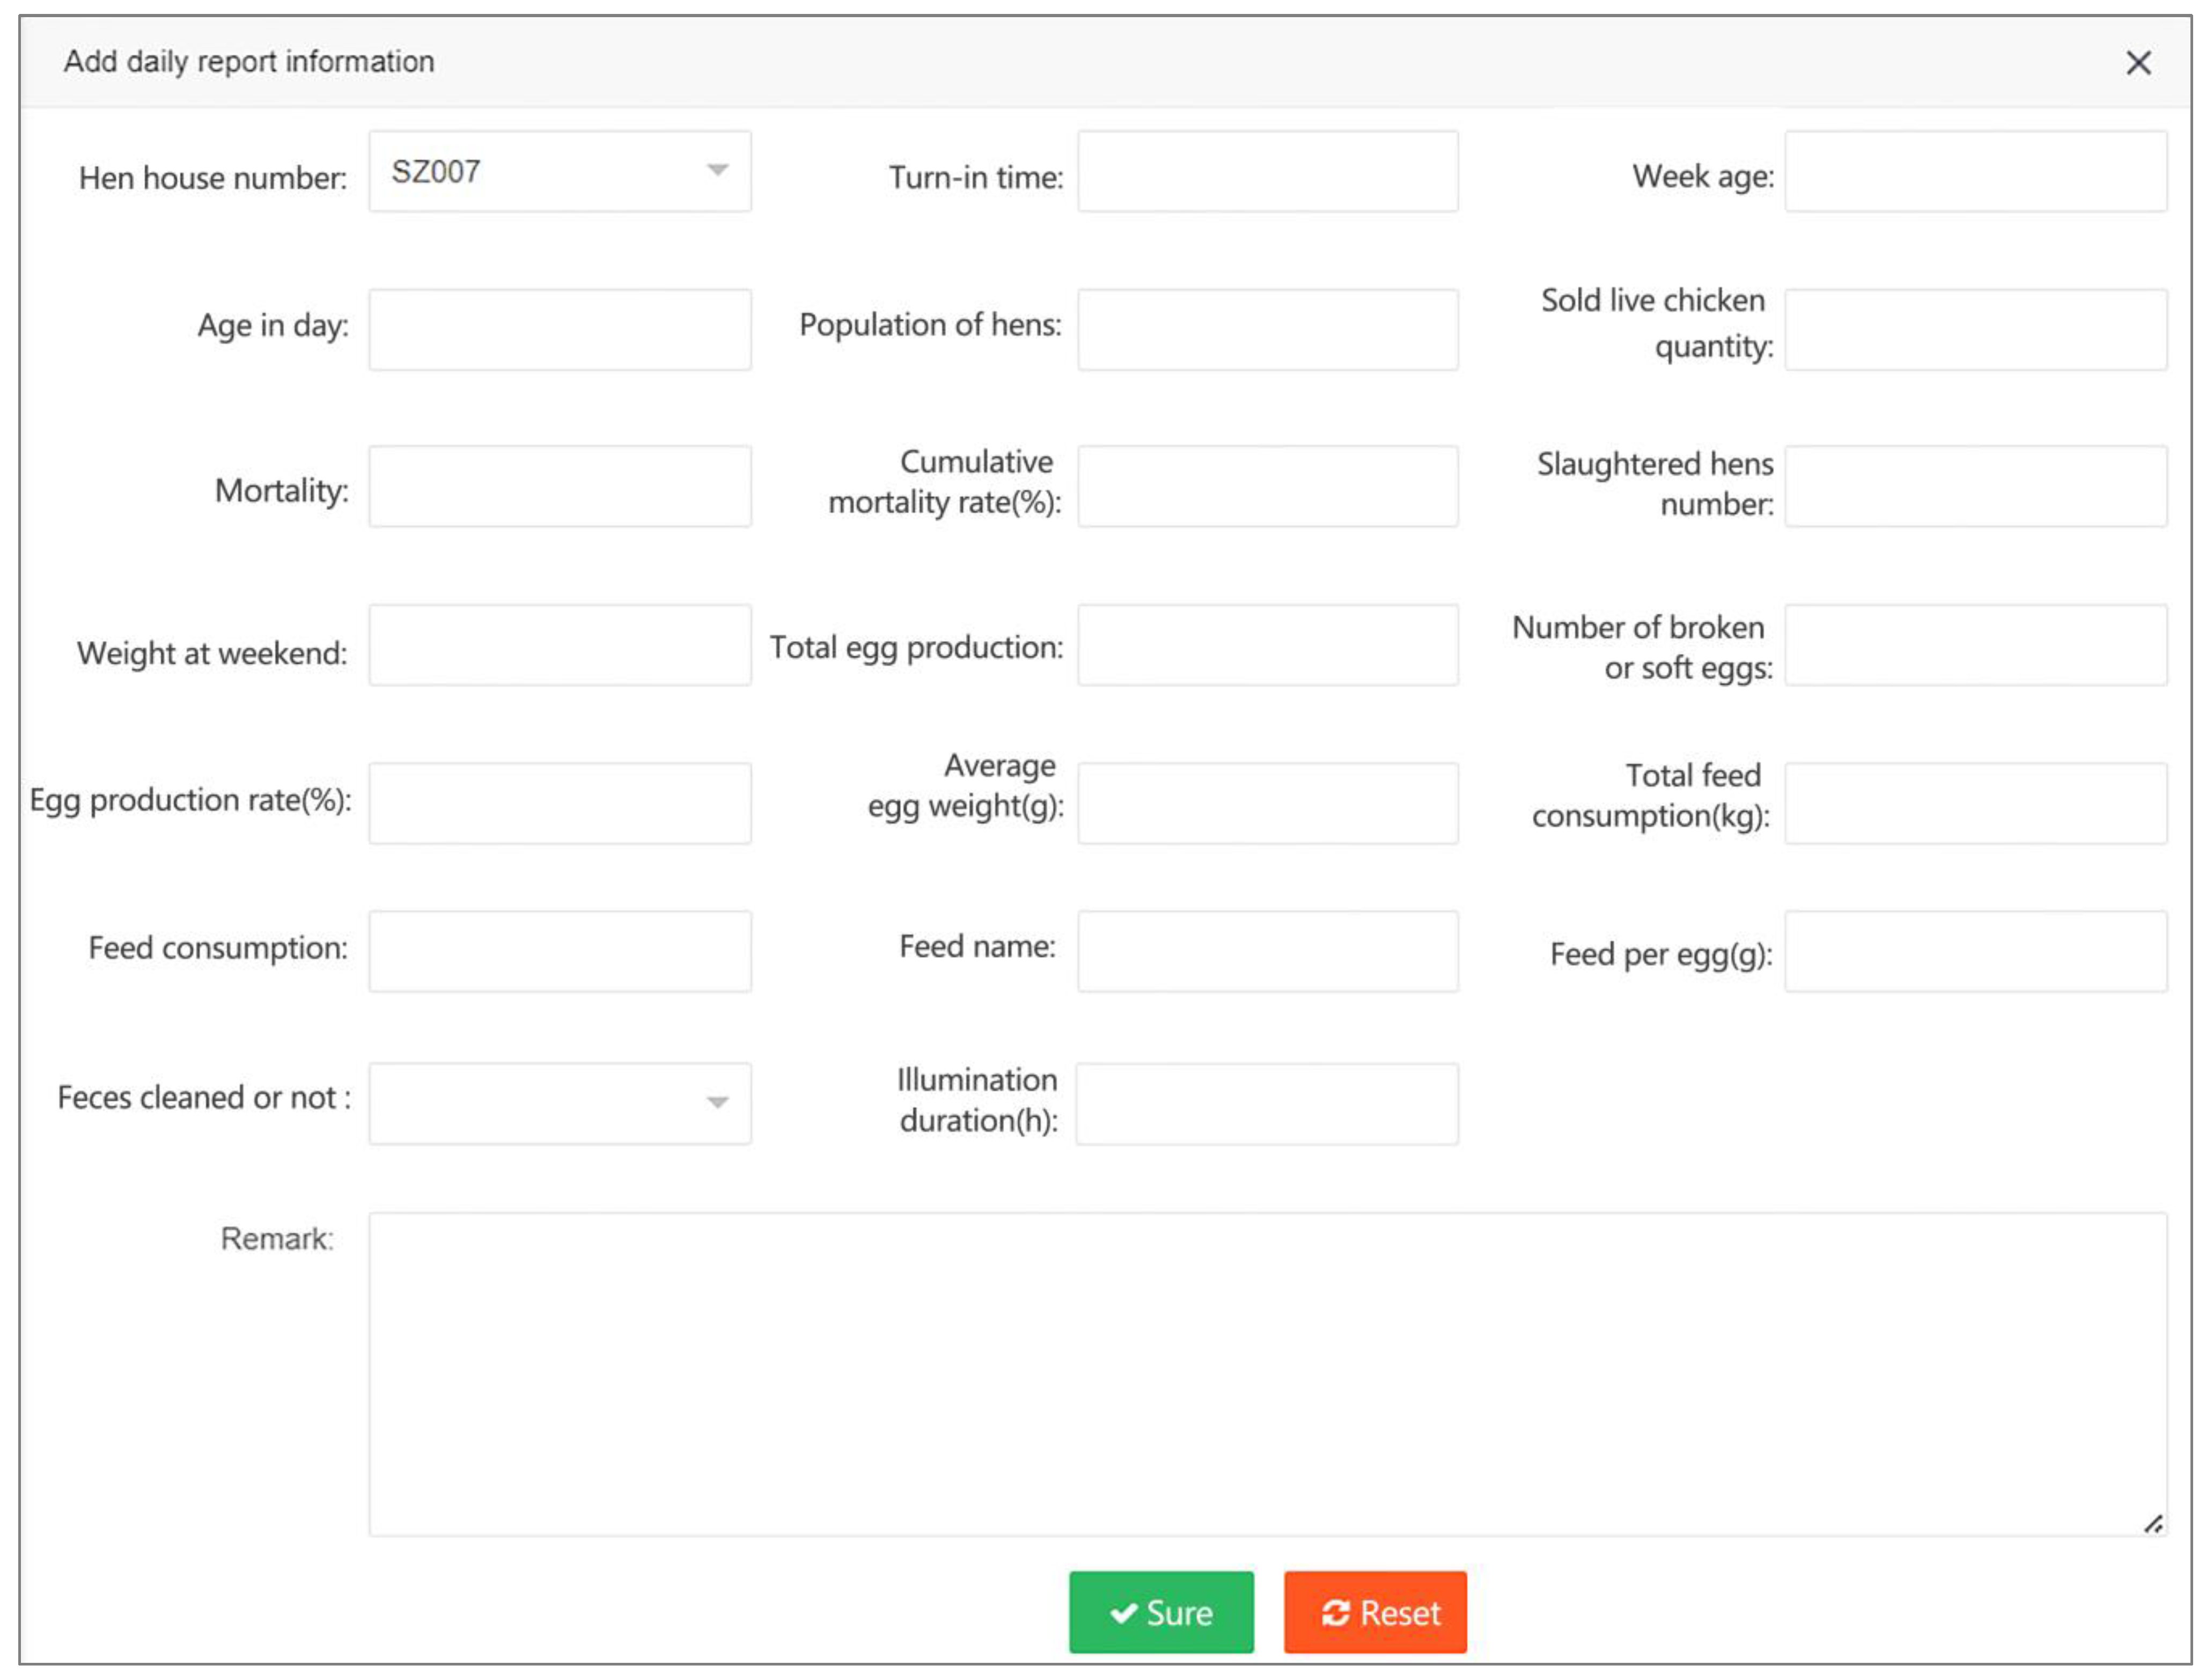
Task: Expand the Feces cleaned or not dropdown
Action: (x=559, y=1103)
